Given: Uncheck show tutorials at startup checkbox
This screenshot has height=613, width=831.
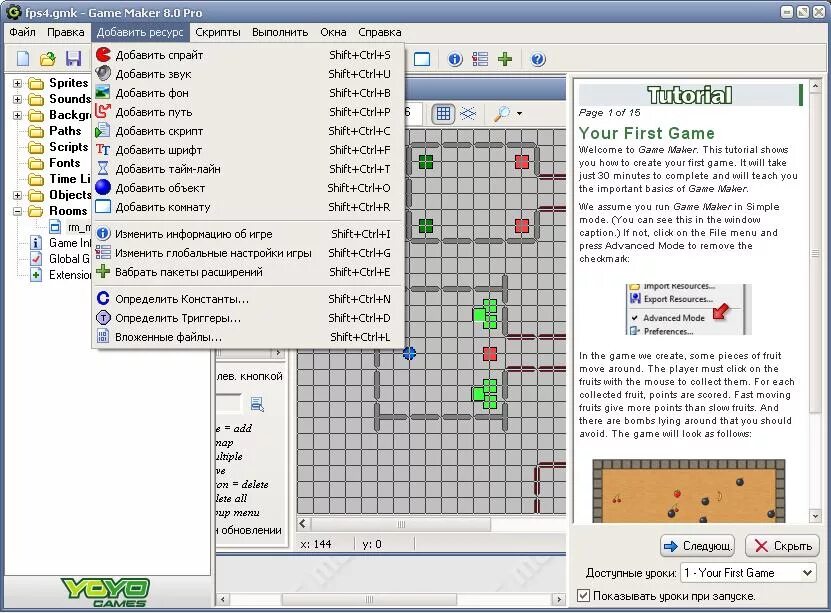Looking at the screenshot, I should [584, 596].
